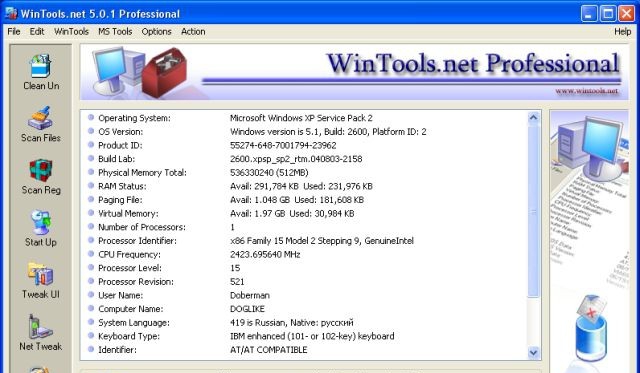640x373 pixels.
Task: Visit the www.wintools.net link
Action: pos(587,91)
